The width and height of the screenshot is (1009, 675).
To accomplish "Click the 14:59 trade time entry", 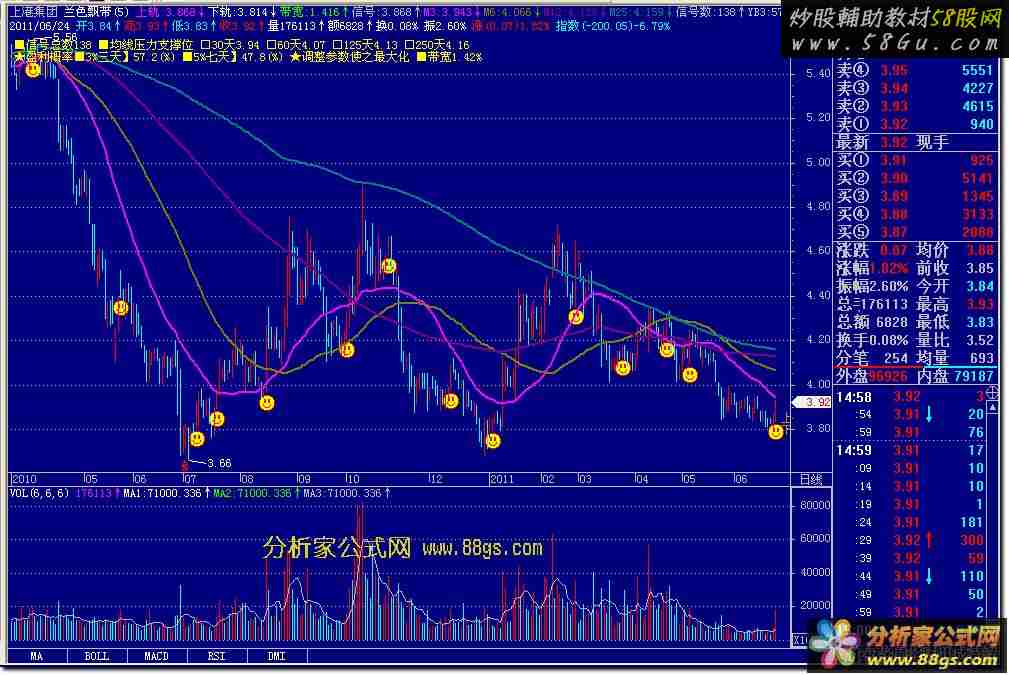I will (853, 450).
